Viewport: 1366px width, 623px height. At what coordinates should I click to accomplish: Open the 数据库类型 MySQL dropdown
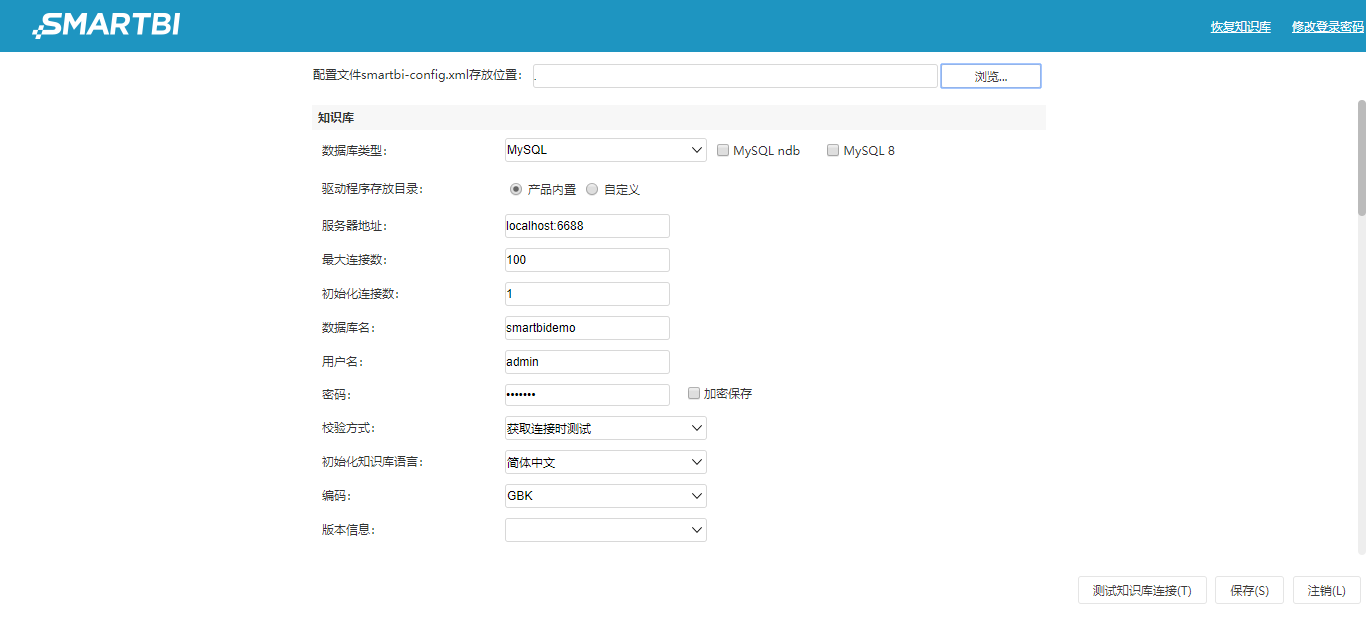tap(606, 150)
